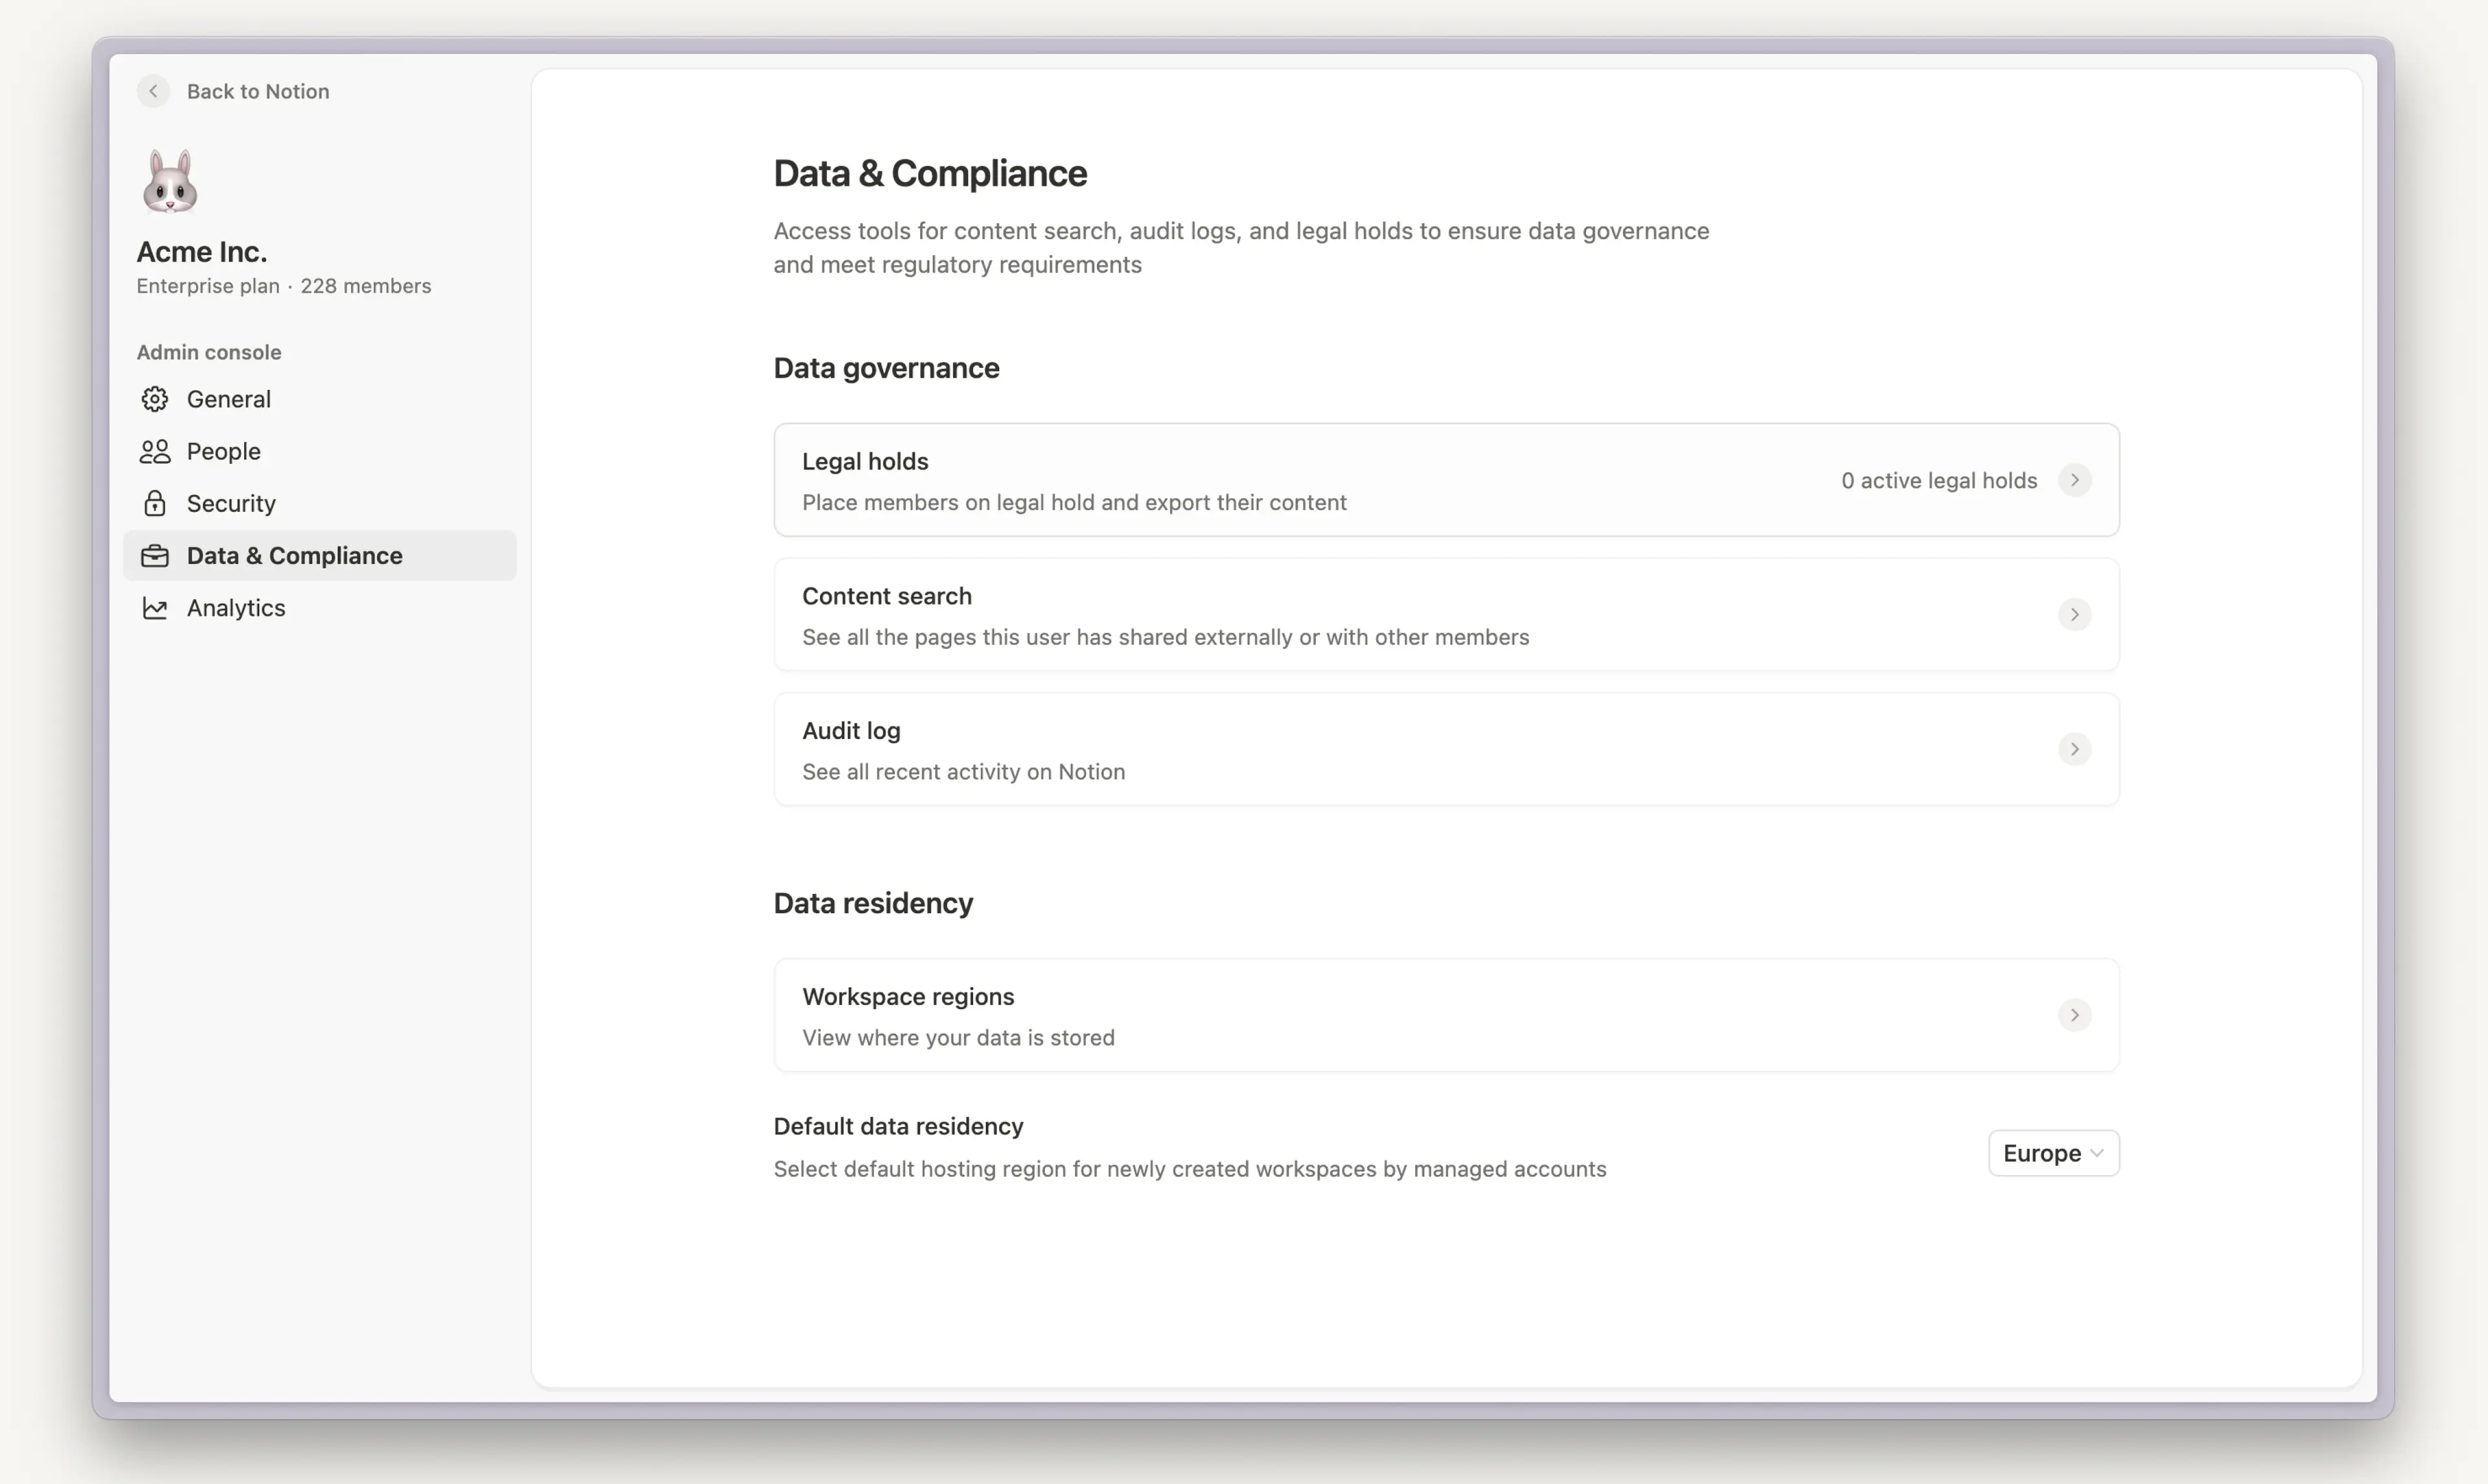The height and width of the screenshot is (1484, 2488).
Task: Click the back arrow icon
Action: [153, 91]
